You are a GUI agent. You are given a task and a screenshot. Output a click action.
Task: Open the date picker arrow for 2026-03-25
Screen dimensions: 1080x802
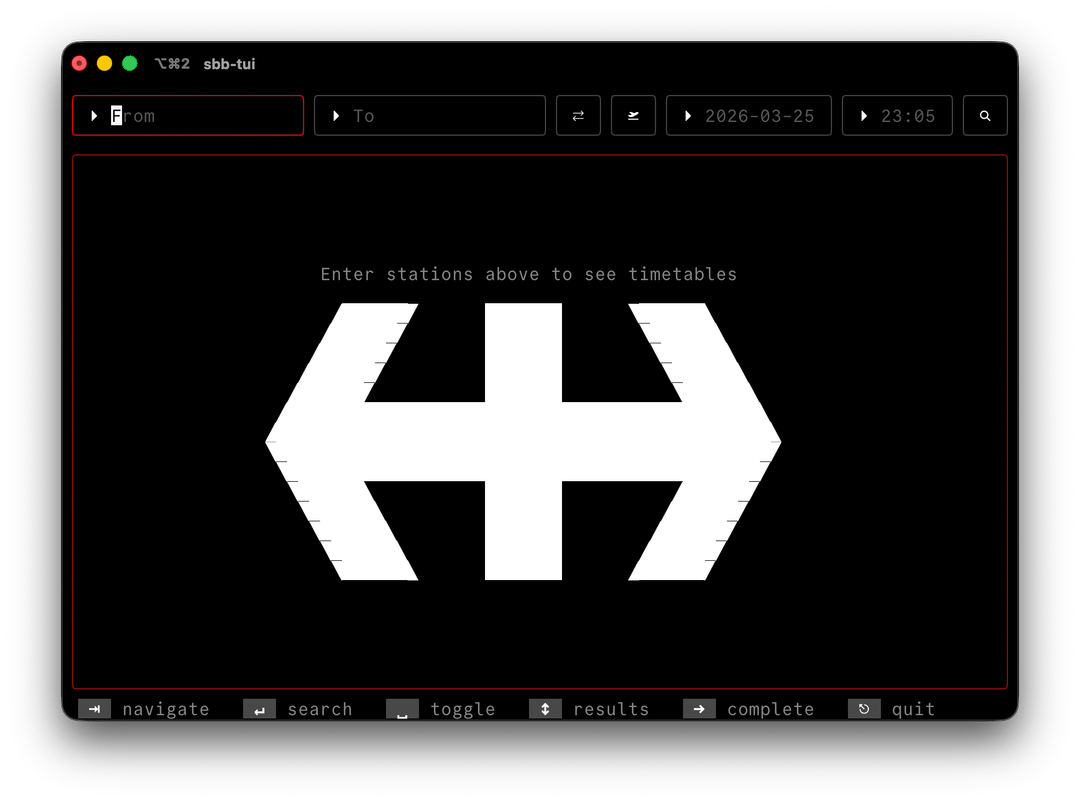688,116
